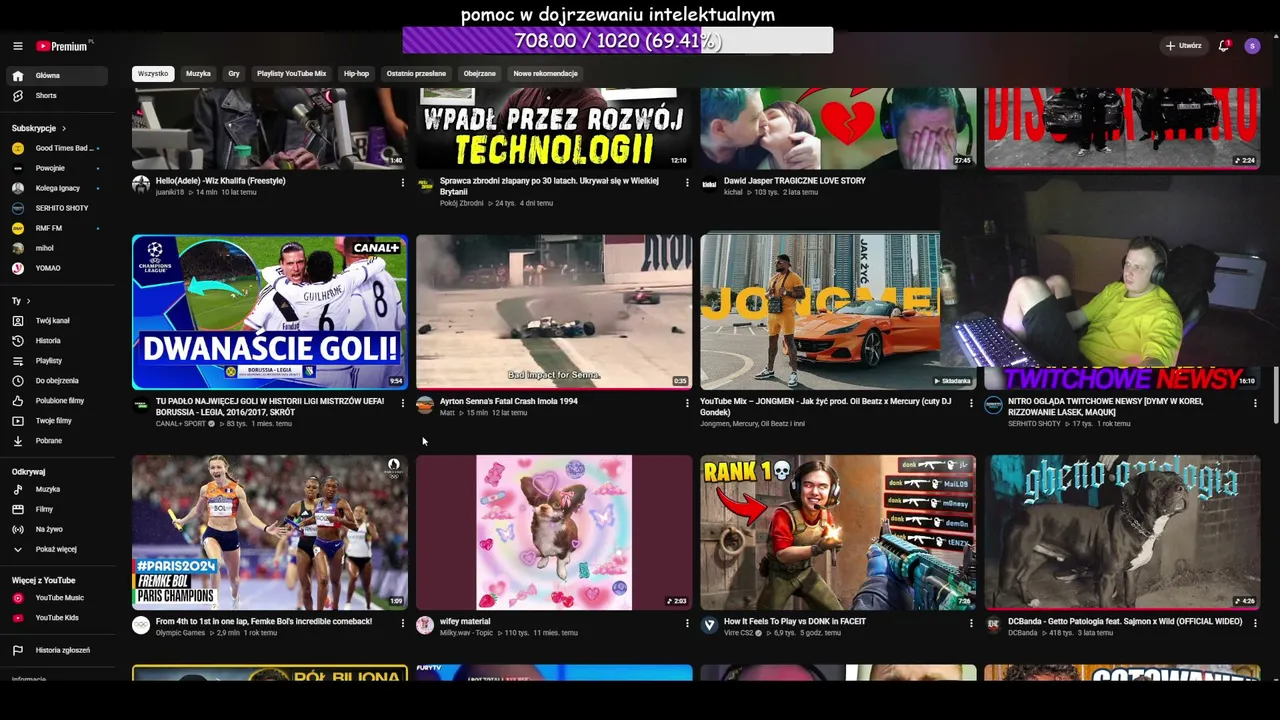1280x720 pixels.
Task: Open the NITRO OGLĄDA TWITCHOWE NEWSY title
Action: pos(1105,406)
